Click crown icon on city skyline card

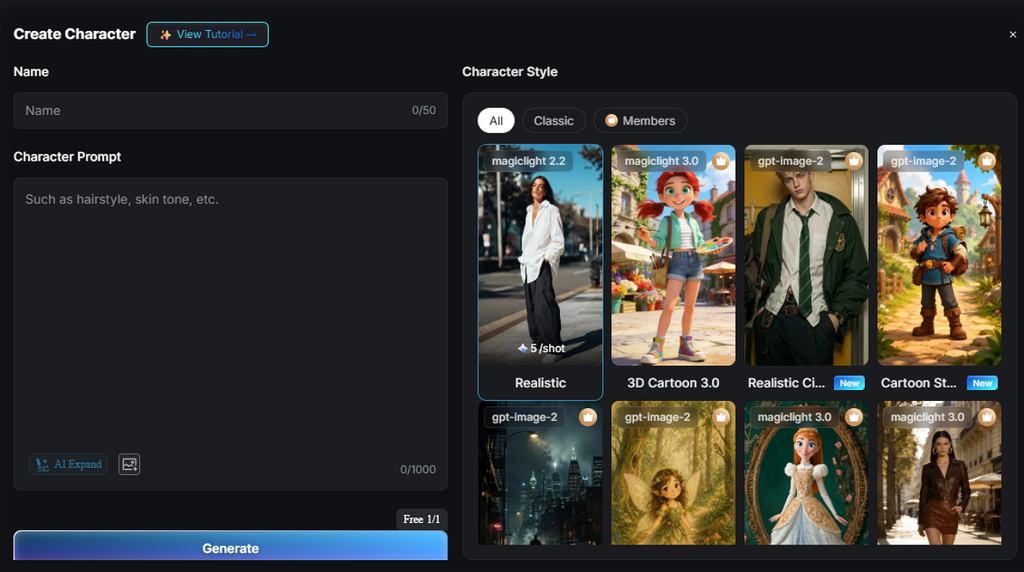coord(588,417)
